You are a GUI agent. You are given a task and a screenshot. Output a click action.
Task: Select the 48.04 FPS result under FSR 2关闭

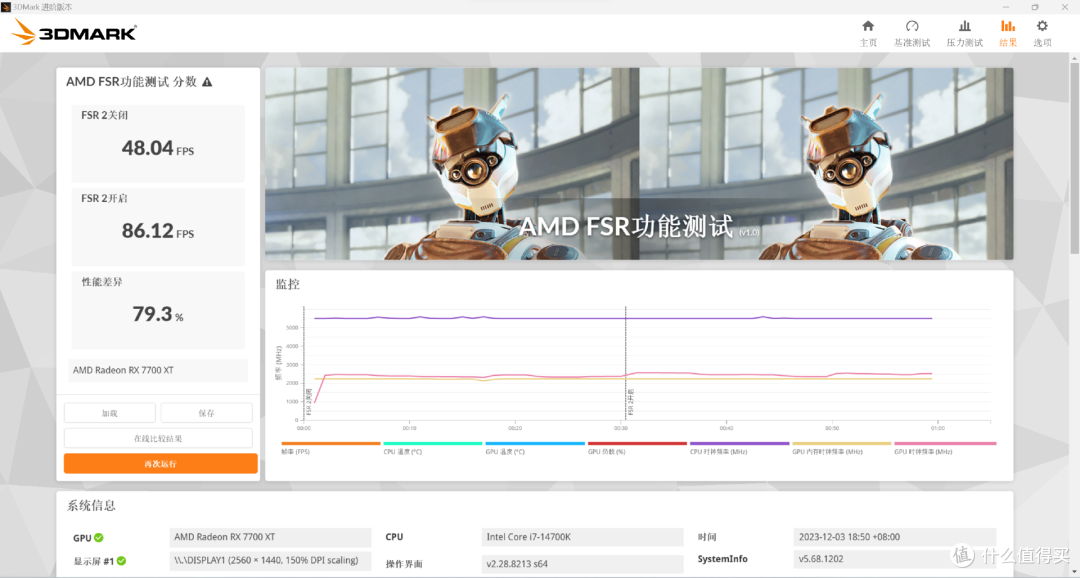click(158, 148)
